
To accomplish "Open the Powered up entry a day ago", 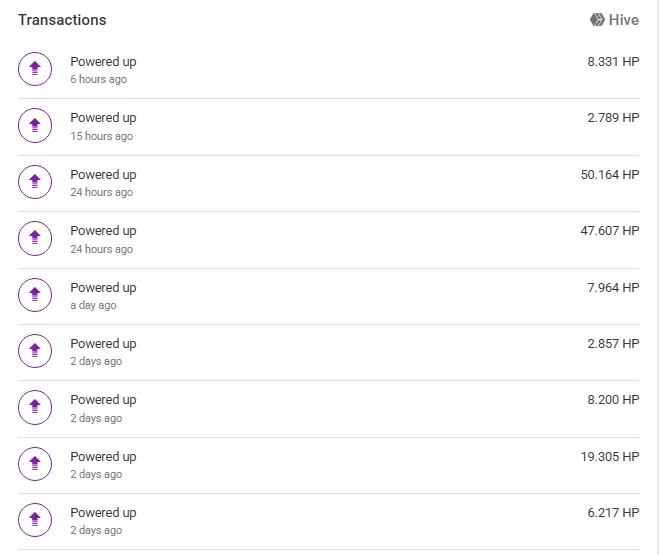I will tap(328, 296).
